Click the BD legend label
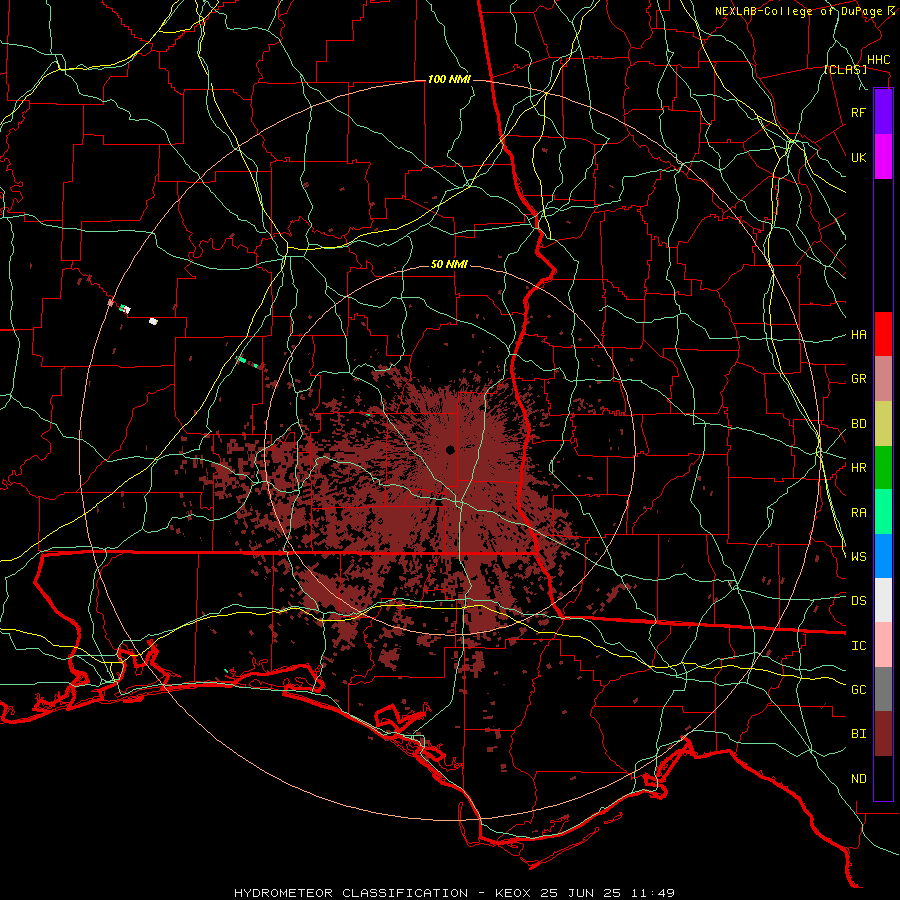This screenshot has width=900, height=900. [859, 424]
